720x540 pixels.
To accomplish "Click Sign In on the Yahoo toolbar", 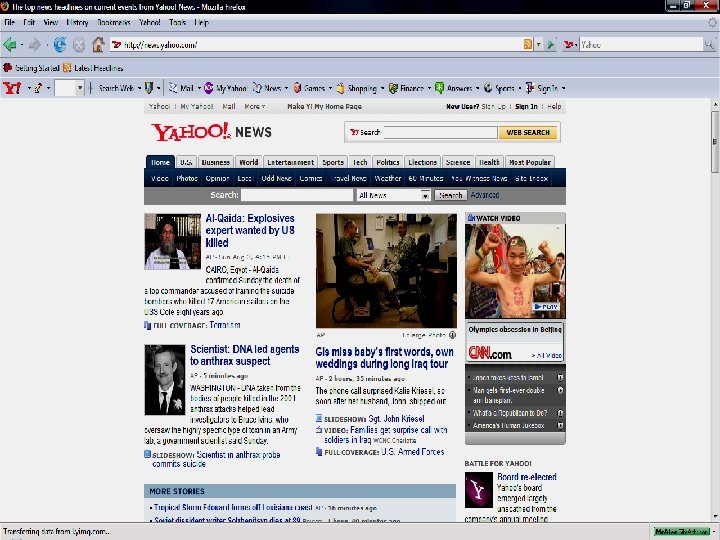I will 542,88.
